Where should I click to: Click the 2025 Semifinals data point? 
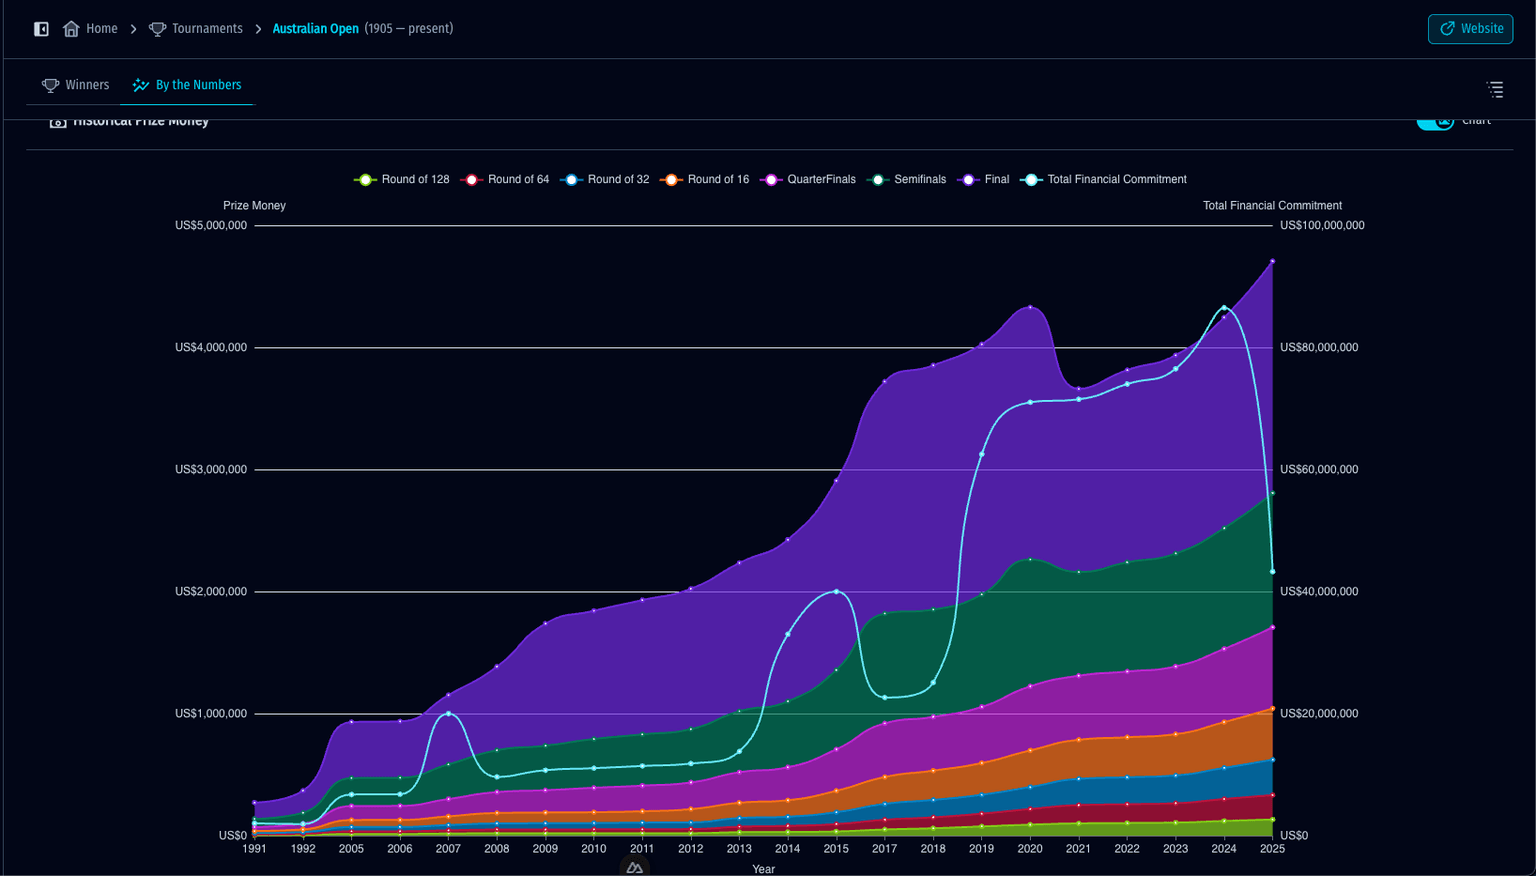click(x=1272, y=493)
